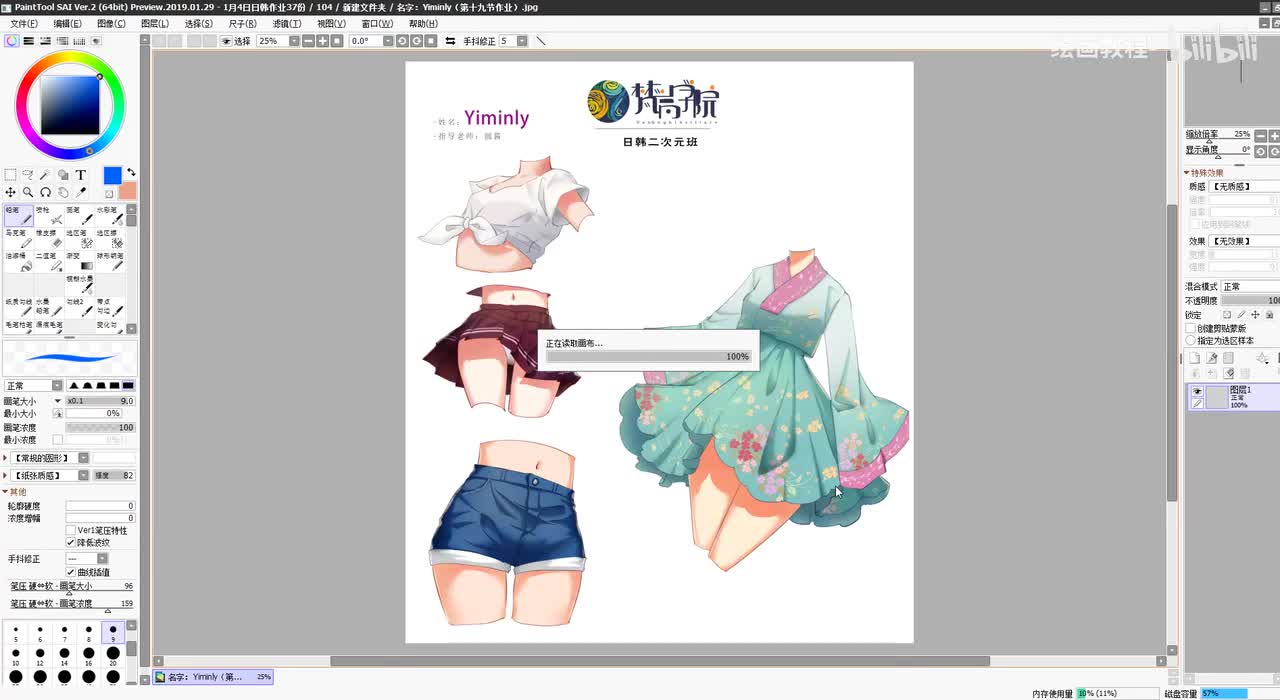Click the zoom out minus button in toolbar
The width and height of the screenshot is (1280, 700).
pos(308,41)
